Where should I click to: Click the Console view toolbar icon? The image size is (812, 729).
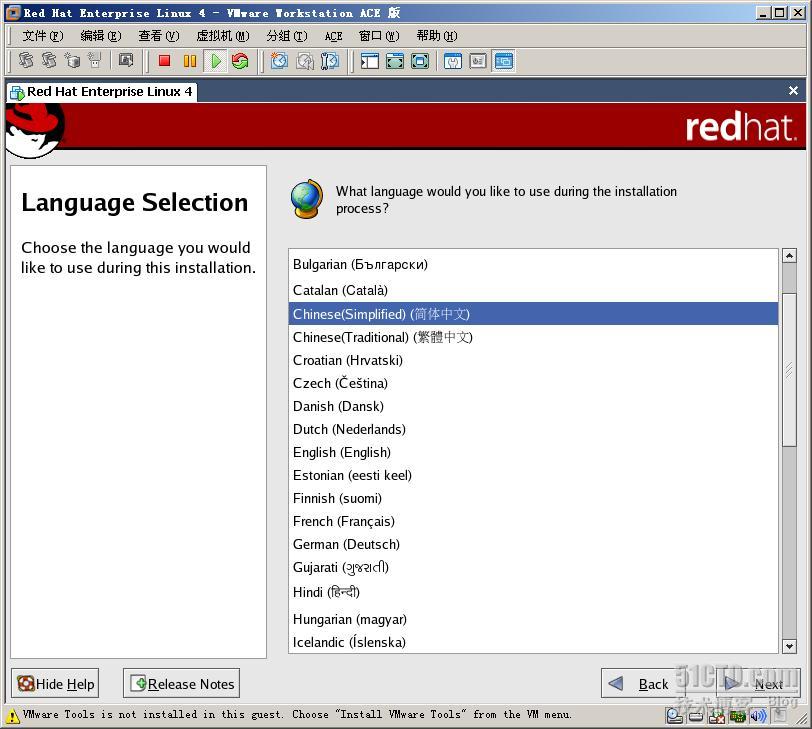pos(503,61)
